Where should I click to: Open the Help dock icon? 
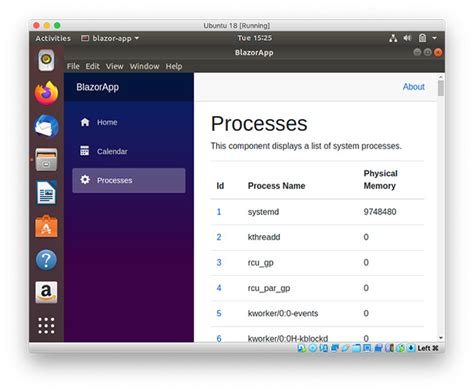(x=46, y=260)
